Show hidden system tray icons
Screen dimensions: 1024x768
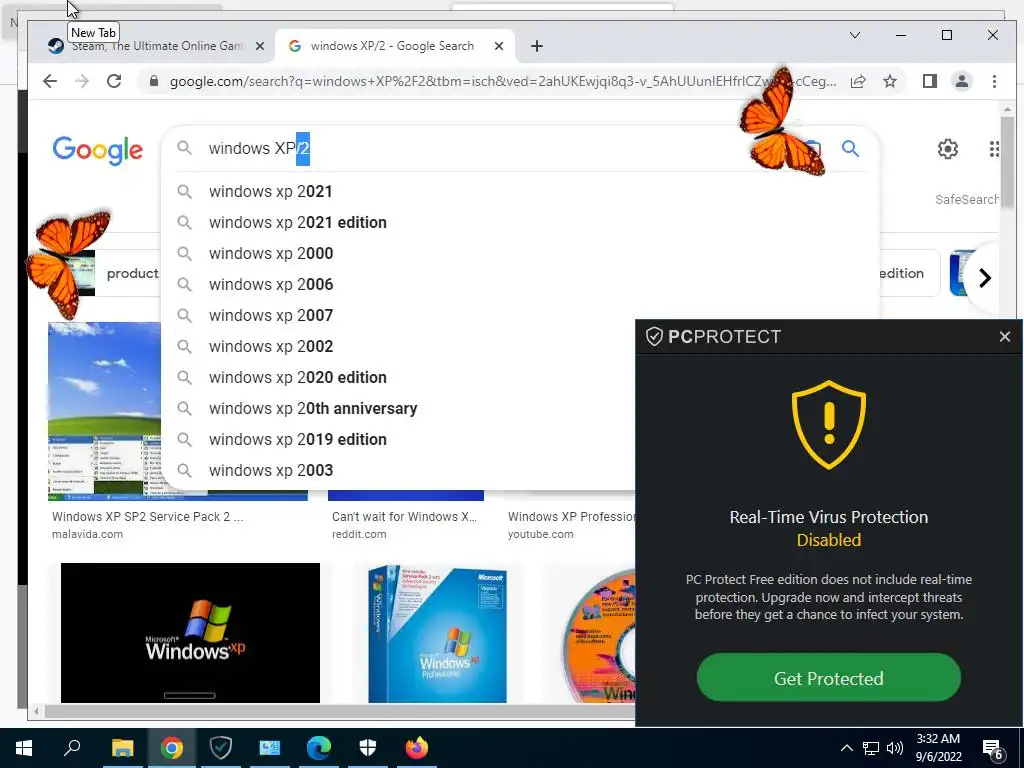point(846,748)
